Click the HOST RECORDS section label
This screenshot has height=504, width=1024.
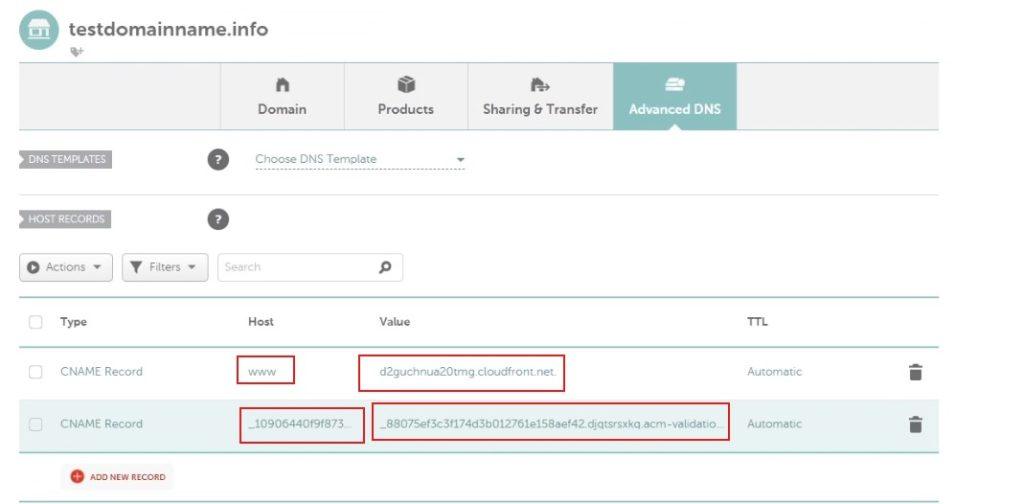click(x=65, y=219)
